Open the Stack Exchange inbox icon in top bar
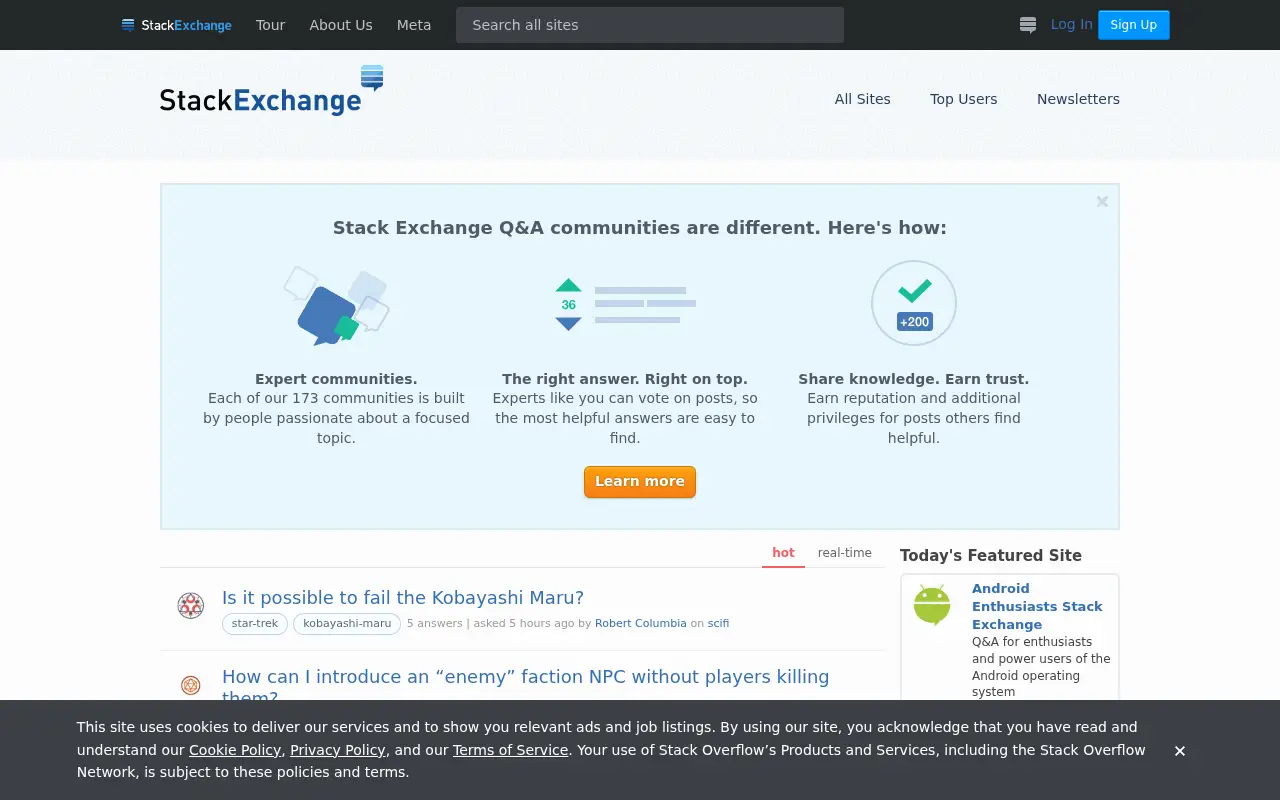The width and height of the screenshot is (1280, 800). coord(1028,25)
